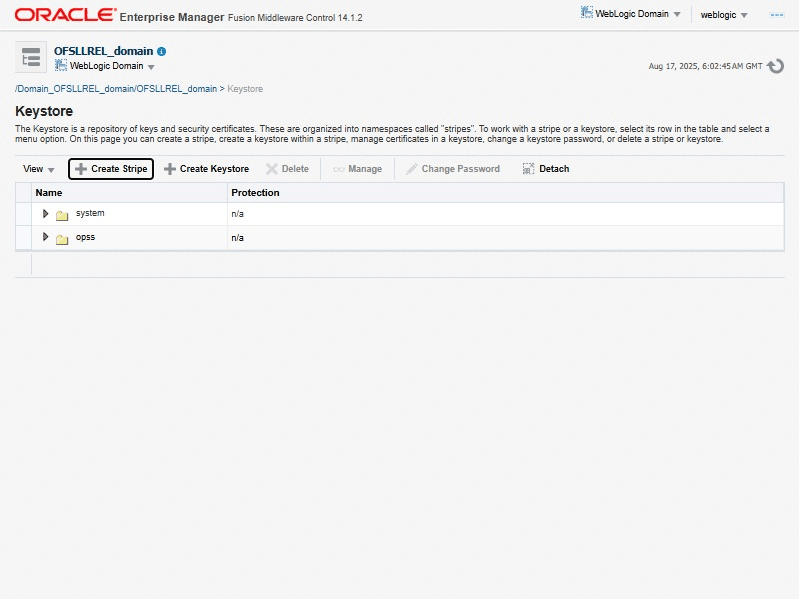Detach the keystore table

pyautogui.click(x=546, y=169)
